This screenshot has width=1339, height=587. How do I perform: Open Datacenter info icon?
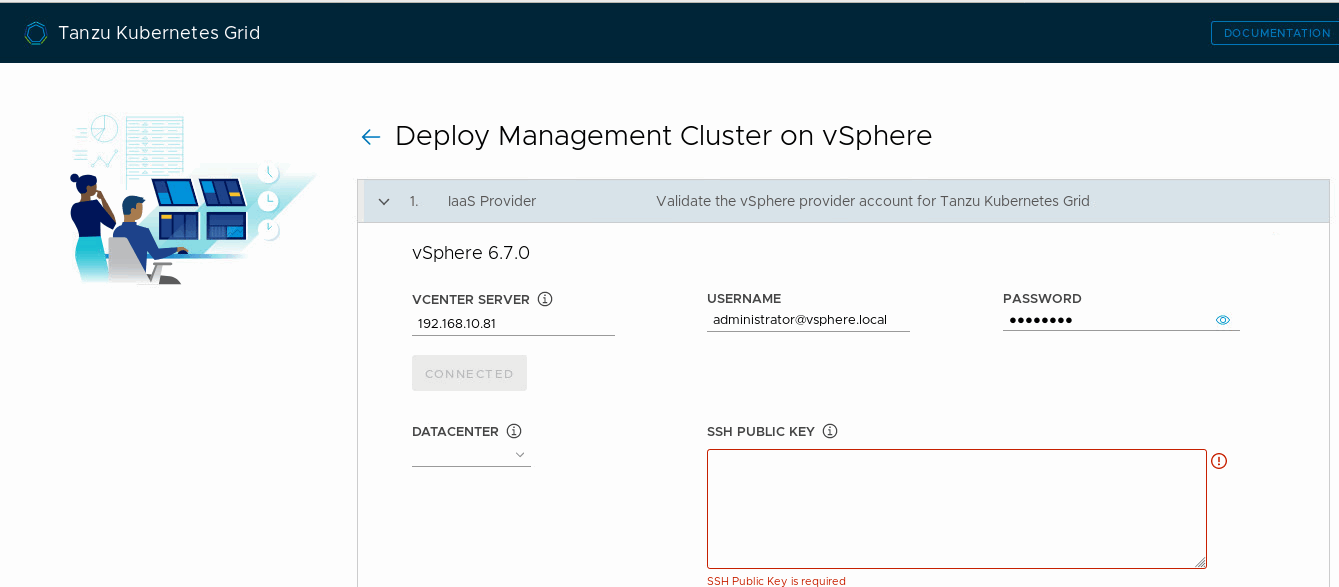pos(514,431)
